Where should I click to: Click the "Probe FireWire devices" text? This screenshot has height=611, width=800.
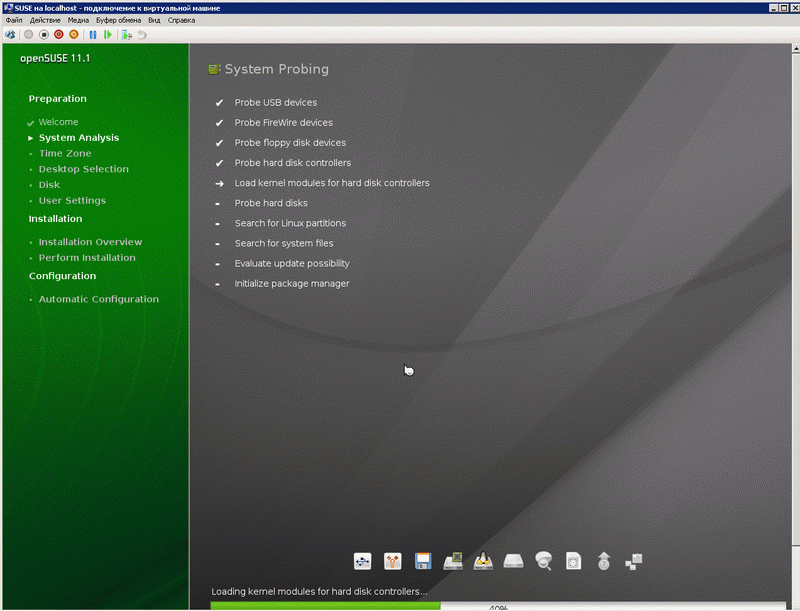point(284,122)
